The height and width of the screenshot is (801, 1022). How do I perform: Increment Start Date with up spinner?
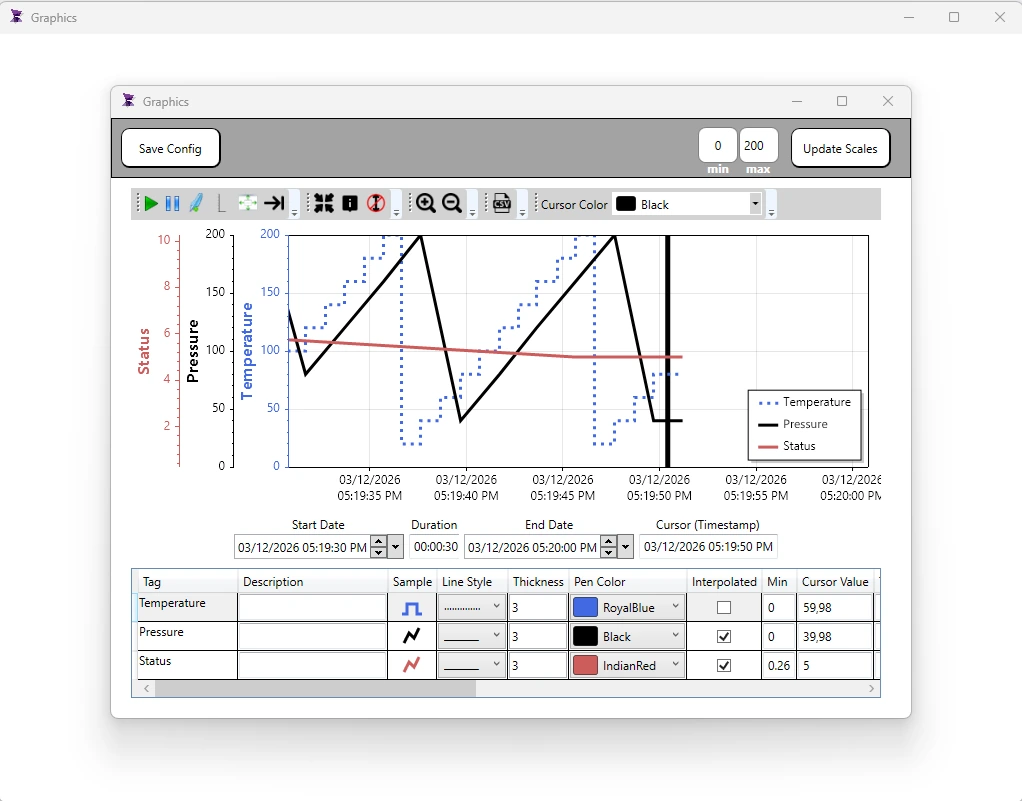point(379,541)
